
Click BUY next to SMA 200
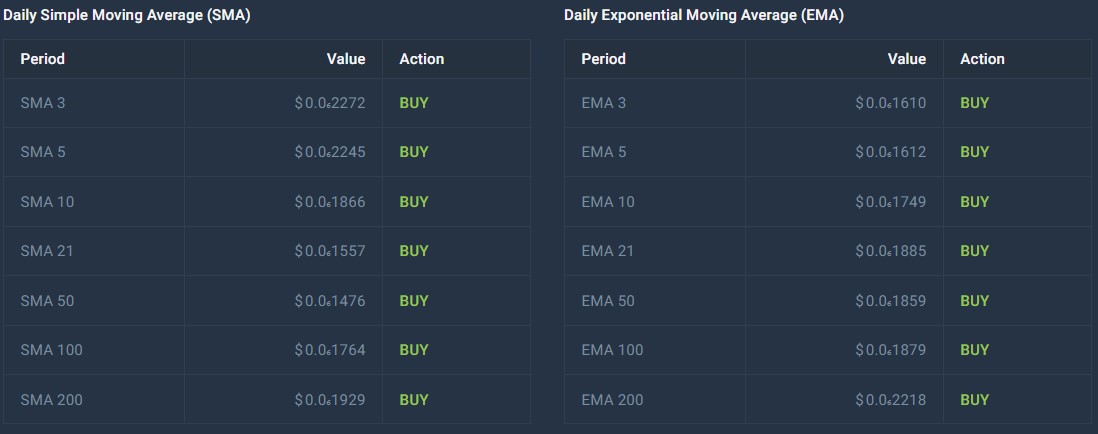pyautogui.click(x=413, y=400)
